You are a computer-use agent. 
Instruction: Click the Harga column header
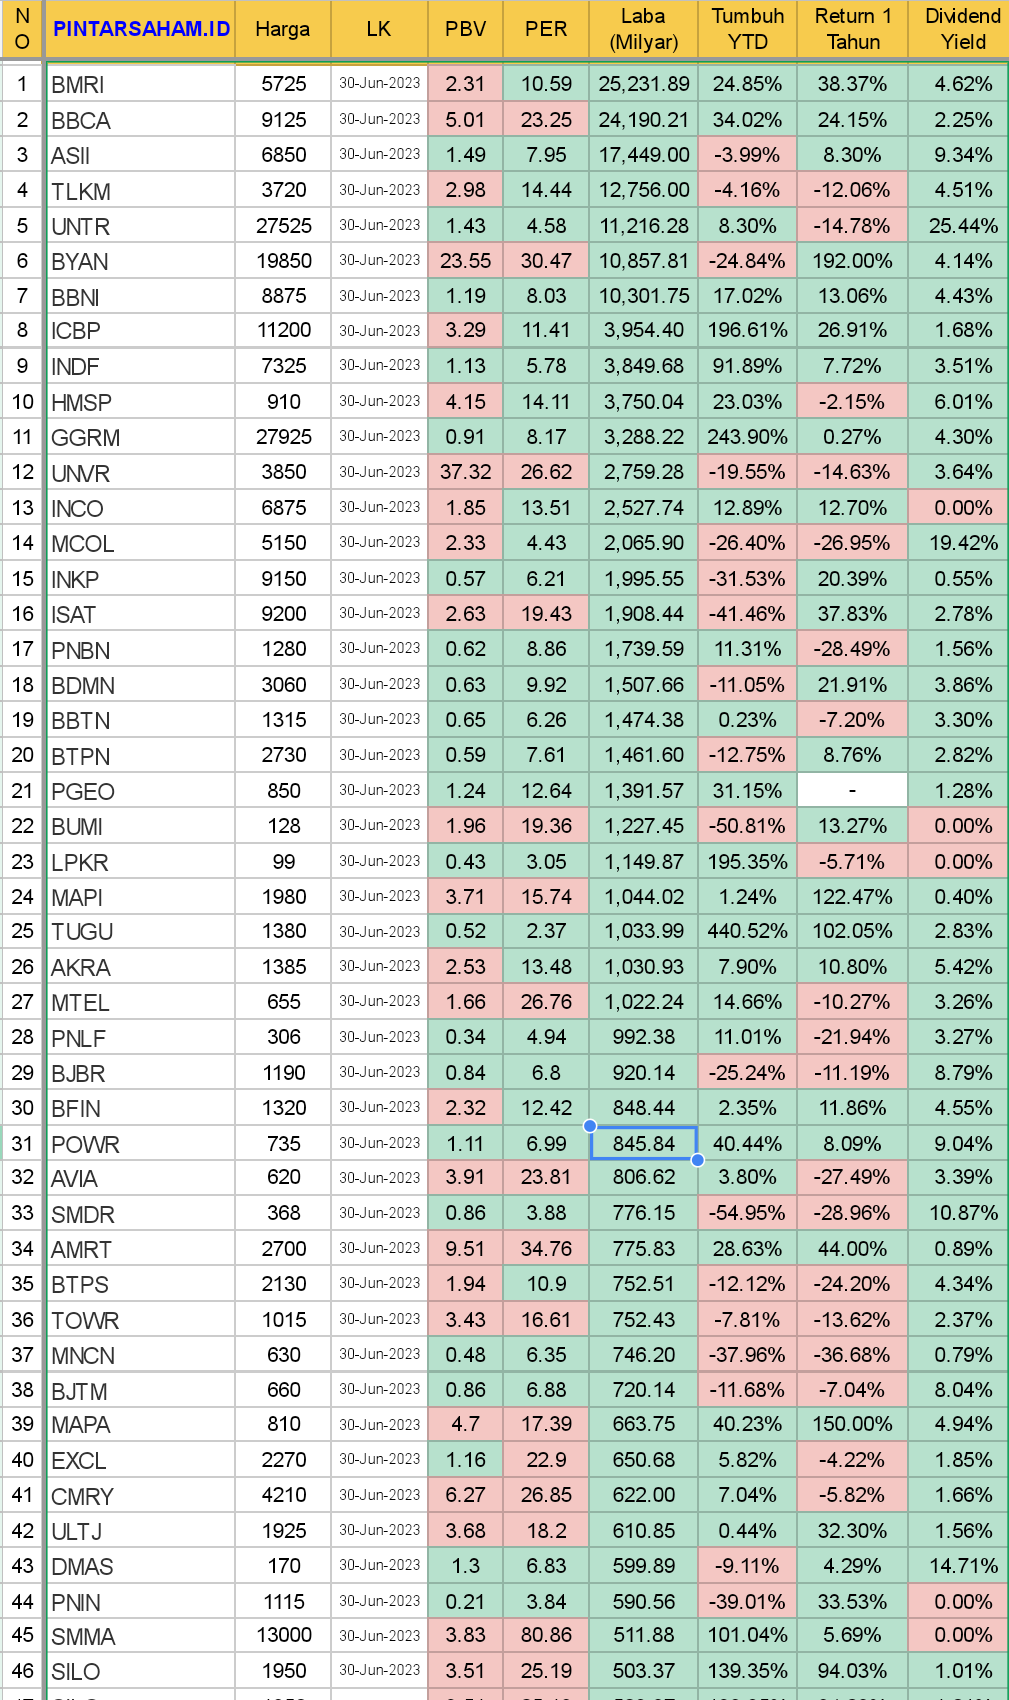(282, 29)
